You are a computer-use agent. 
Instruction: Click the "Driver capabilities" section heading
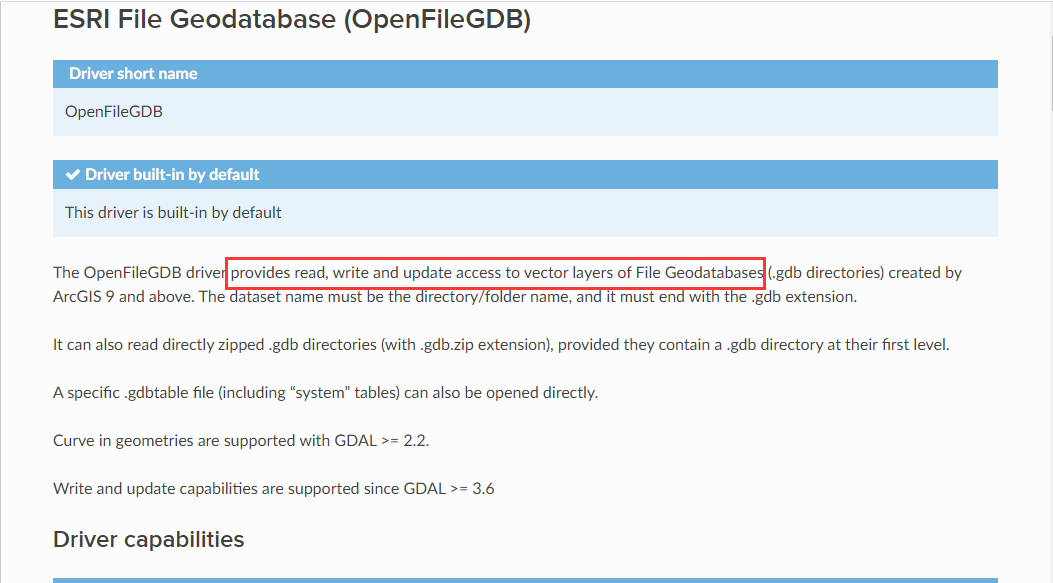[148, 539]
